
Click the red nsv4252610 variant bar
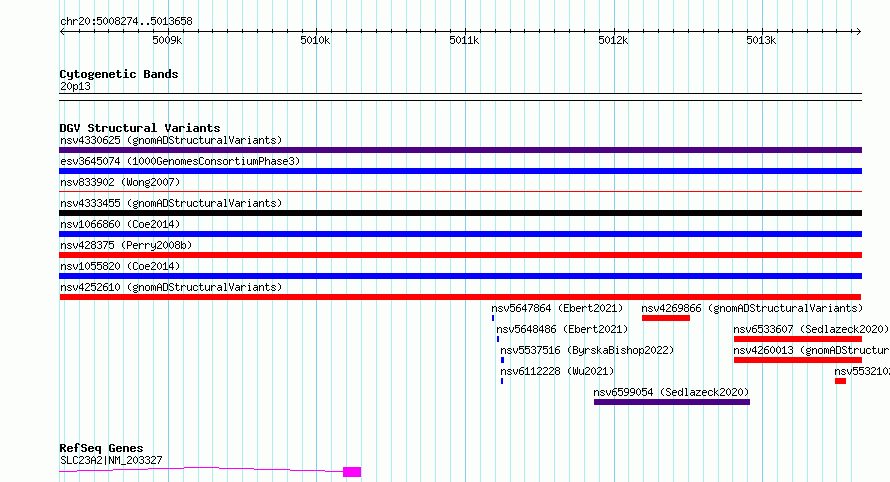click(x=460, y=297)
